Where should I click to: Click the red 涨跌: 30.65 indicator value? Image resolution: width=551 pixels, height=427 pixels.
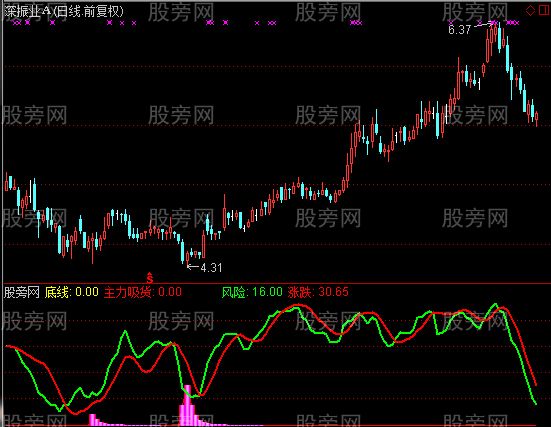[x=318, y=292]
